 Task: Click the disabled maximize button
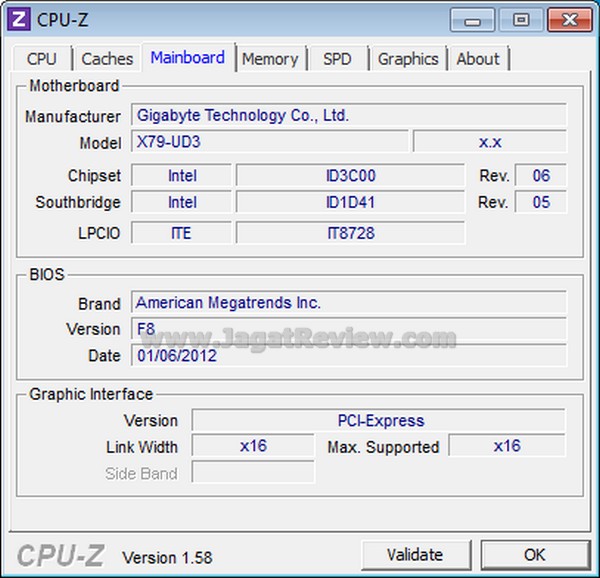[521, 20]
